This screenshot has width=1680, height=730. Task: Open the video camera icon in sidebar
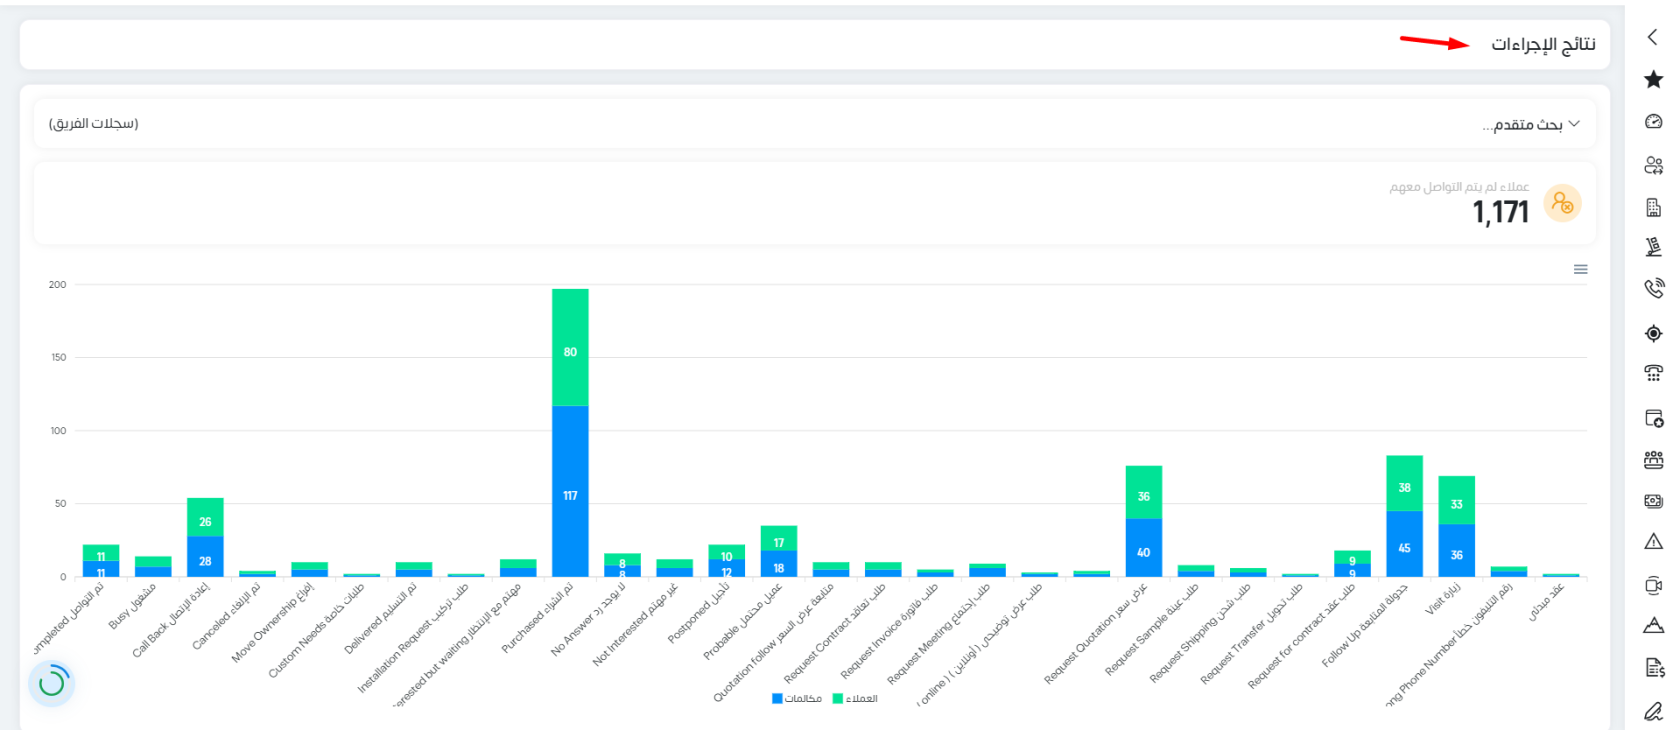[x=1653, y=585]
